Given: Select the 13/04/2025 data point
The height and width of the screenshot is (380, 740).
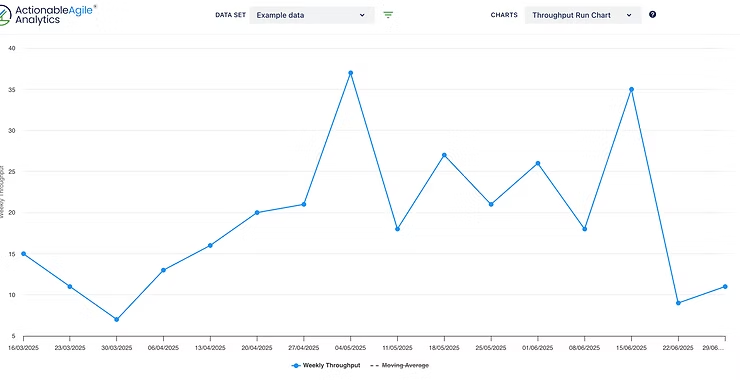Looking at the screenshot, I should tap(210, 245).
